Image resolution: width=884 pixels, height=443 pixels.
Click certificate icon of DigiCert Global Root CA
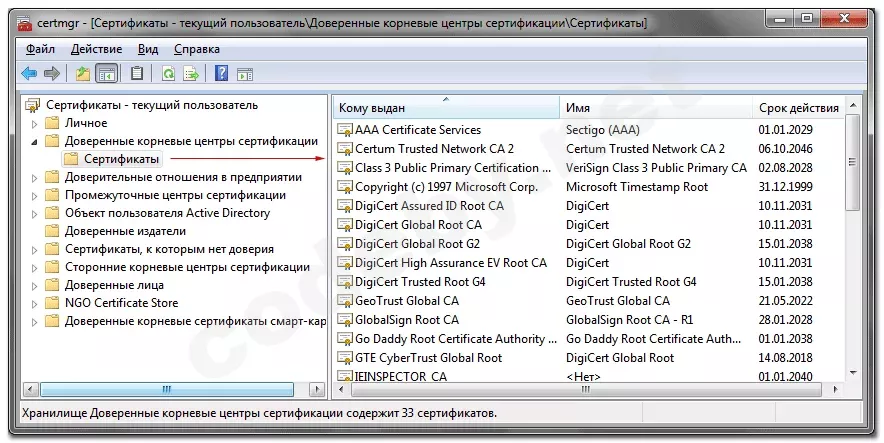pyautogui.click(x=344, y=225)
